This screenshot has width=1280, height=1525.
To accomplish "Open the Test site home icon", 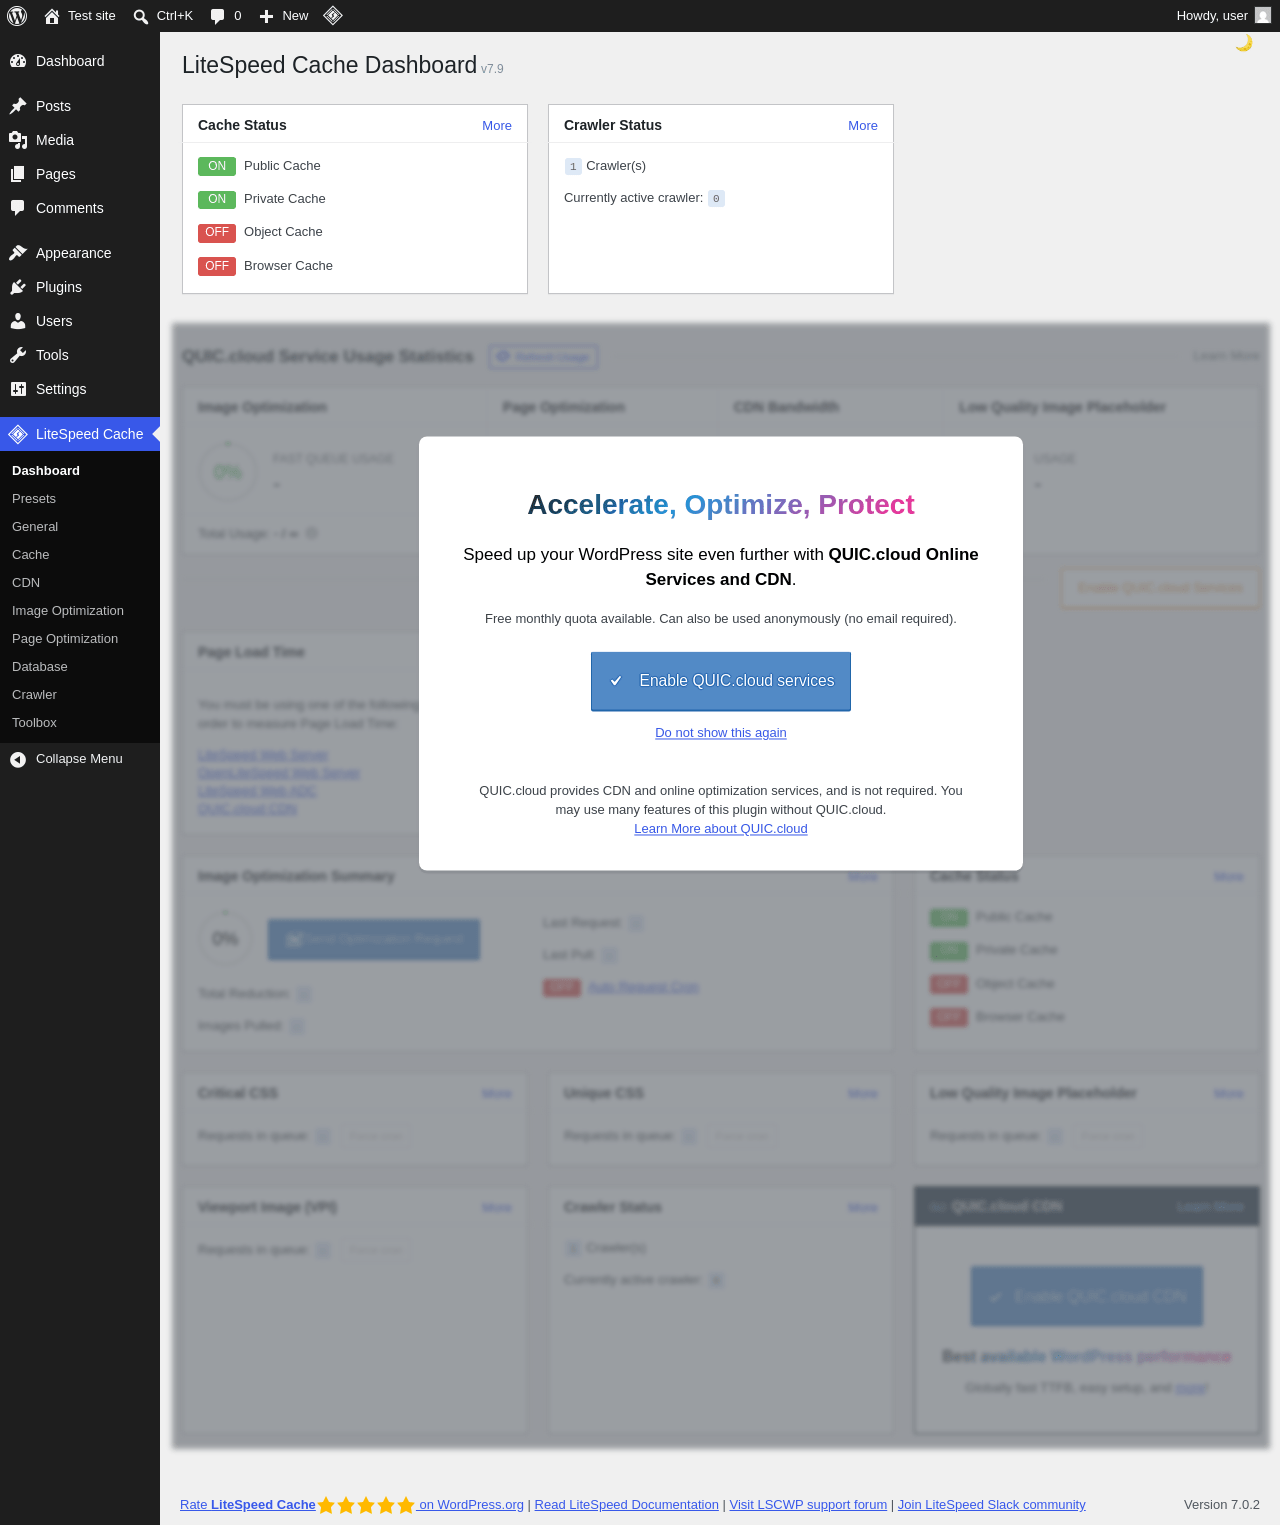I will [52, 16].
